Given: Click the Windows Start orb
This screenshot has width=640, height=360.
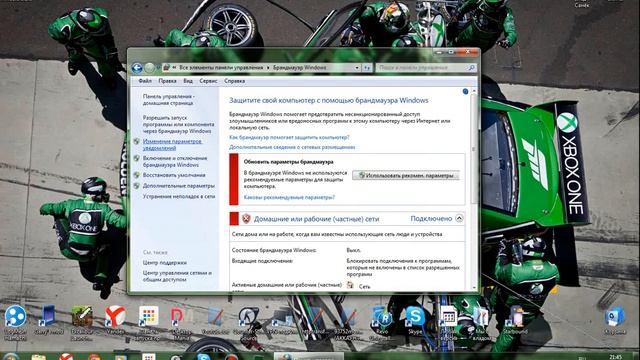Looking at the screenshot, I should point(11,357).
